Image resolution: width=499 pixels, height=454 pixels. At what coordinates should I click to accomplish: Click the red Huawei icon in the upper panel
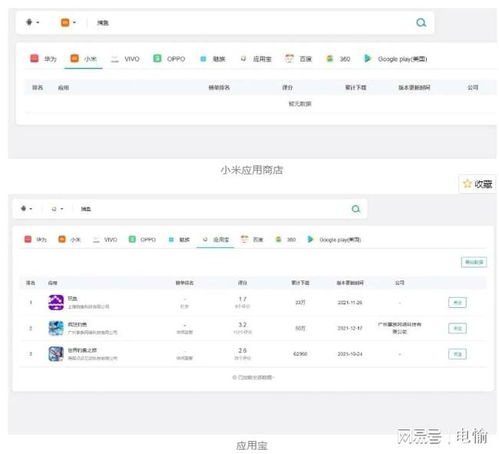[34, 58]
